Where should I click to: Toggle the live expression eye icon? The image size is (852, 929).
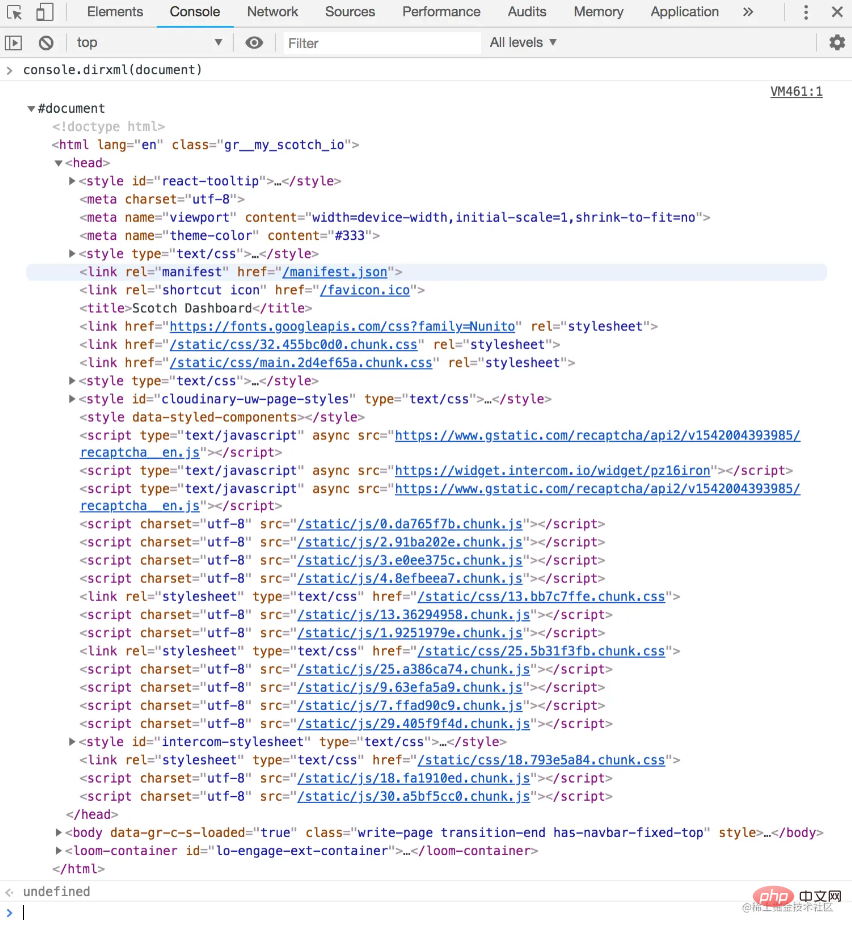click(x=254, y=43)
